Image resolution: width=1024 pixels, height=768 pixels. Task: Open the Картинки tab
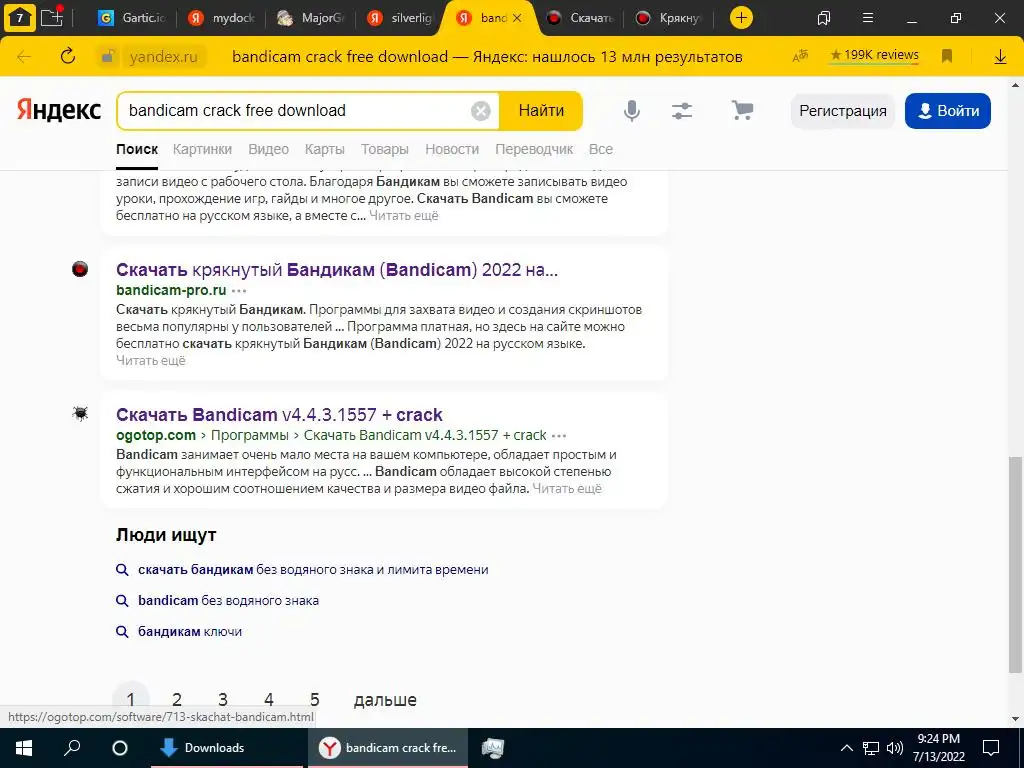click(202, 149)
